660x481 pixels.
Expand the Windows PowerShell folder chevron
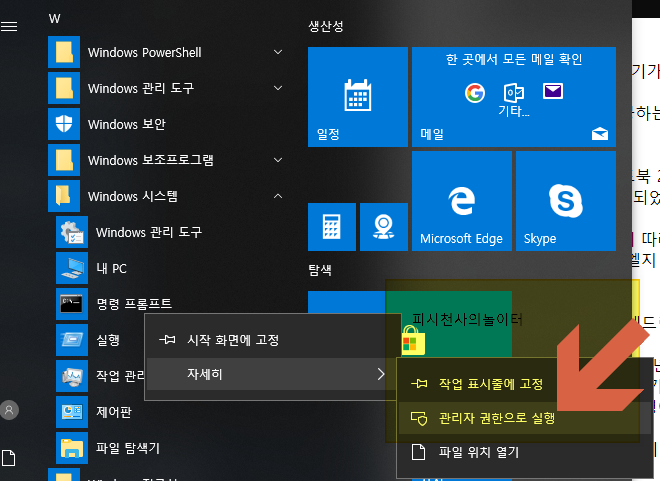click(278, 52)
